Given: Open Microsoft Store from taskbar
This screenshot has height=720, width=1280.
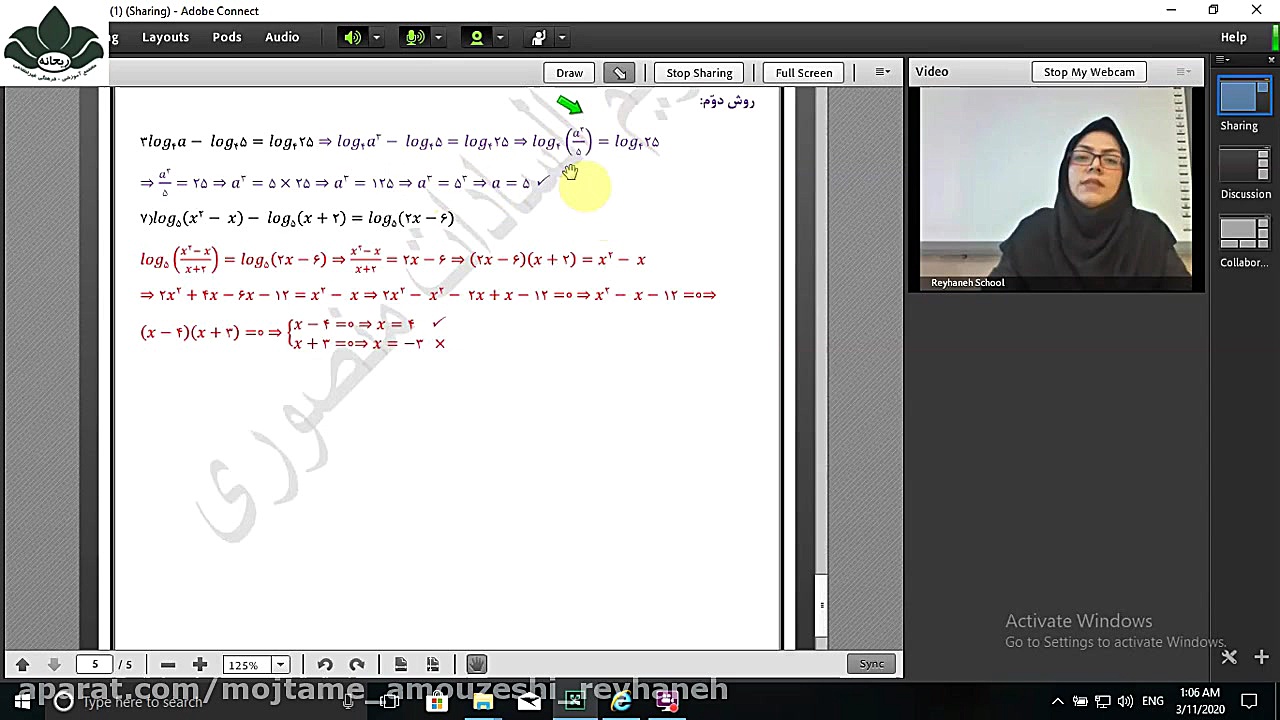Looking at the screenshot, I should [x=436, y=702].
